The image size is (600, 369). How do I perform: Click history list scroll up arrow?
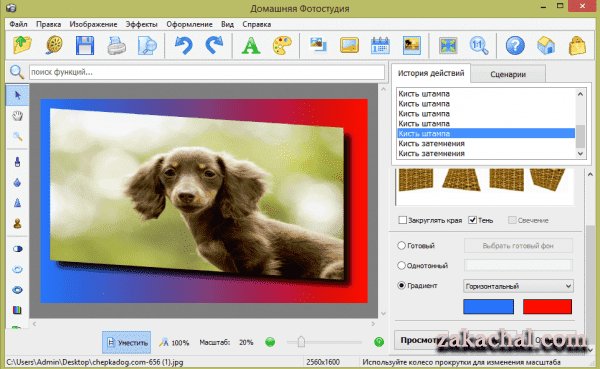(x=580, y=94)
